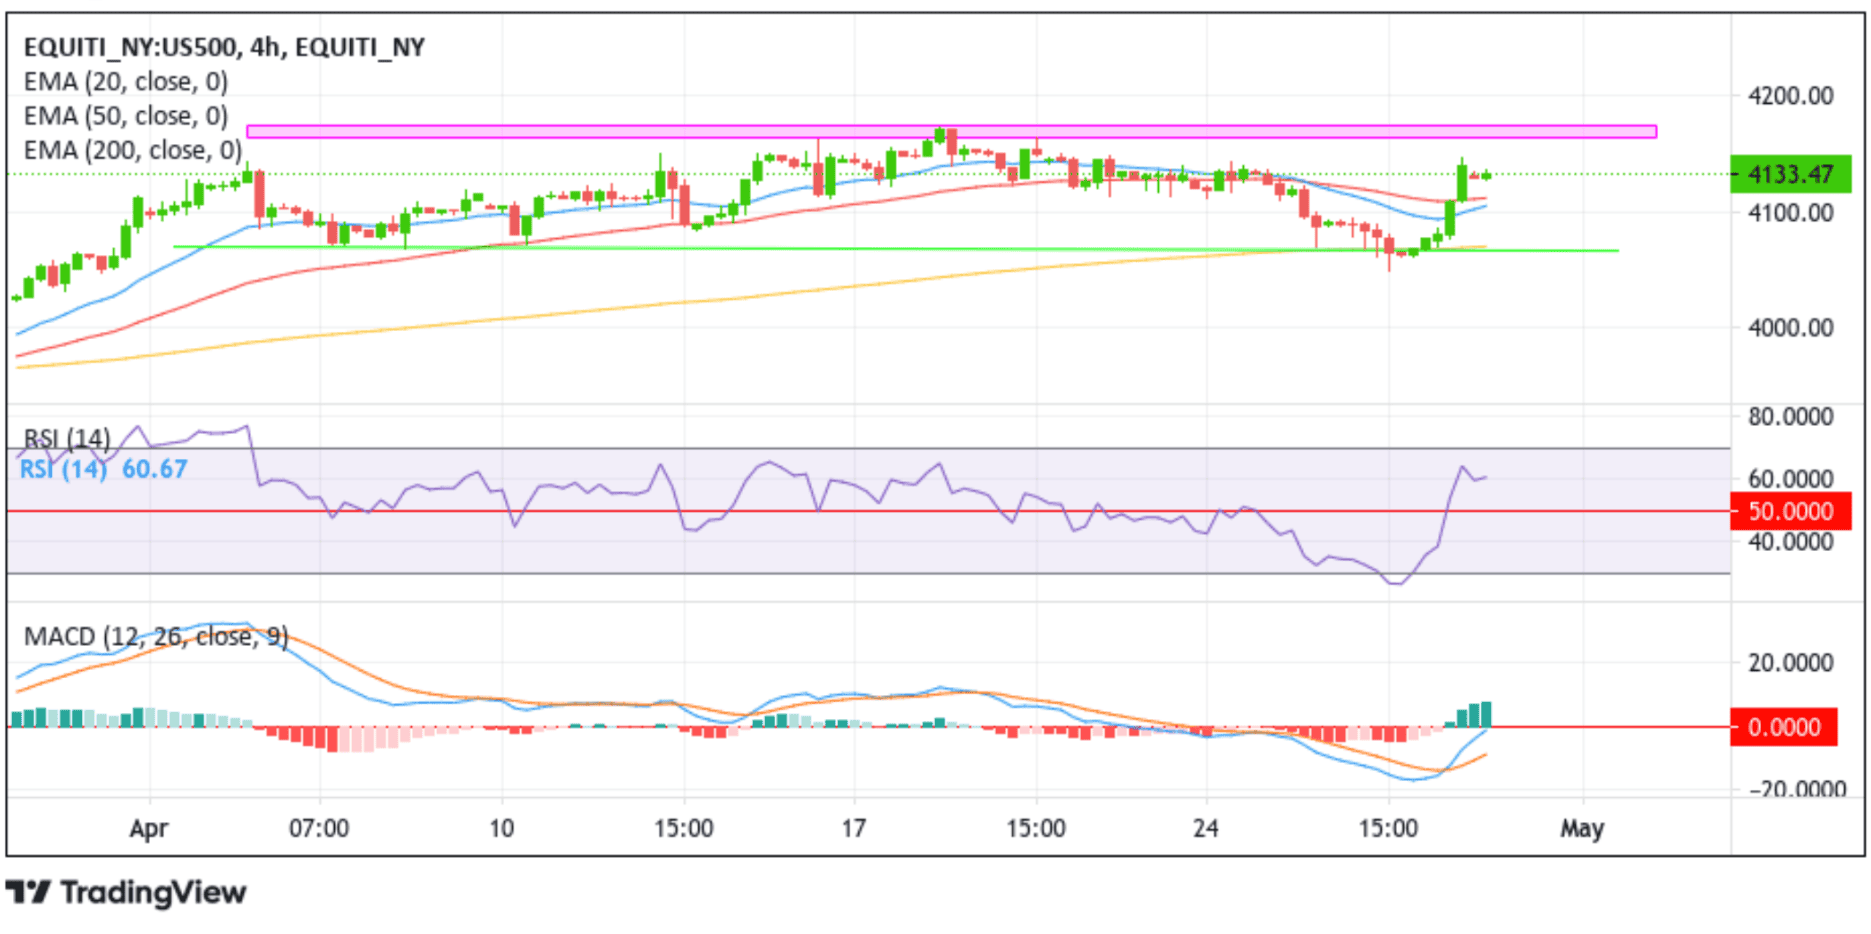The image size is (1871, 934).
Task: Click the May label on time axis
Action: tap(1582, 828)
